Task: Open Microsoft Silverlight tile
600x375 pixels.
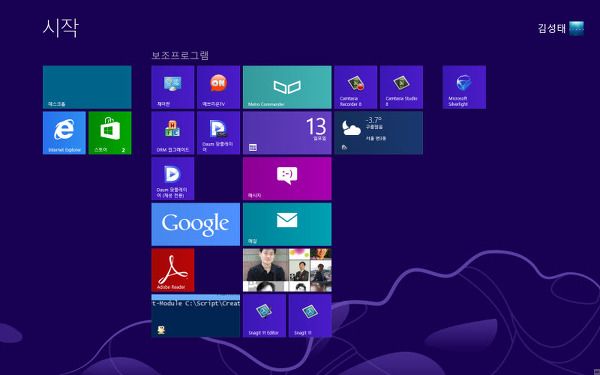Action: pos(464,87)
